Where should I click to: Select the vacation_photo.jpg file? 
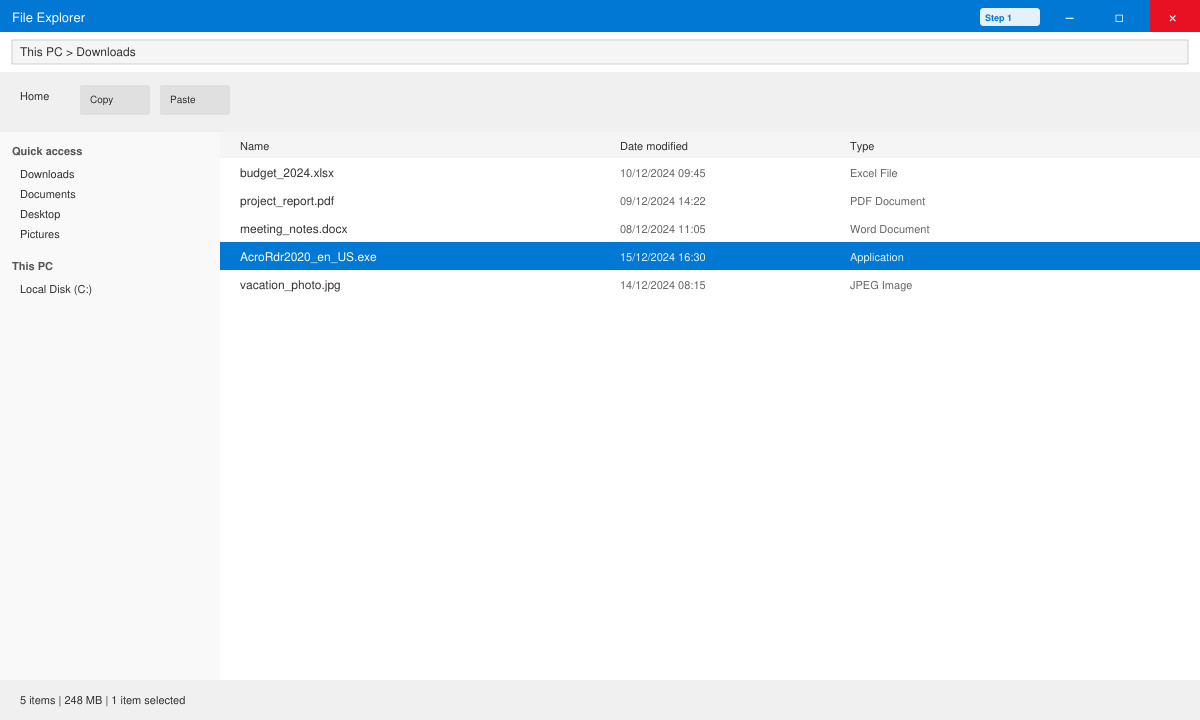click(x=710, y=285)
